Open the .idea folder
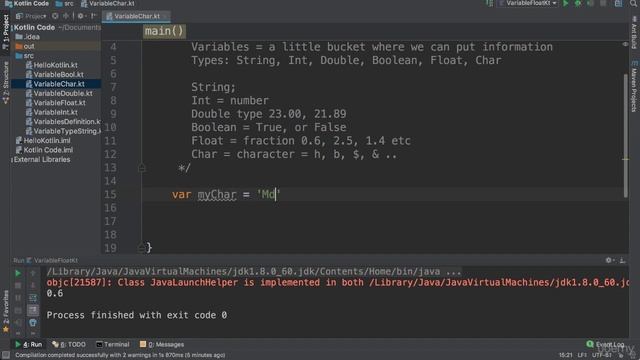The height and width of the screenshot is (360, 640). pos(28,37)
